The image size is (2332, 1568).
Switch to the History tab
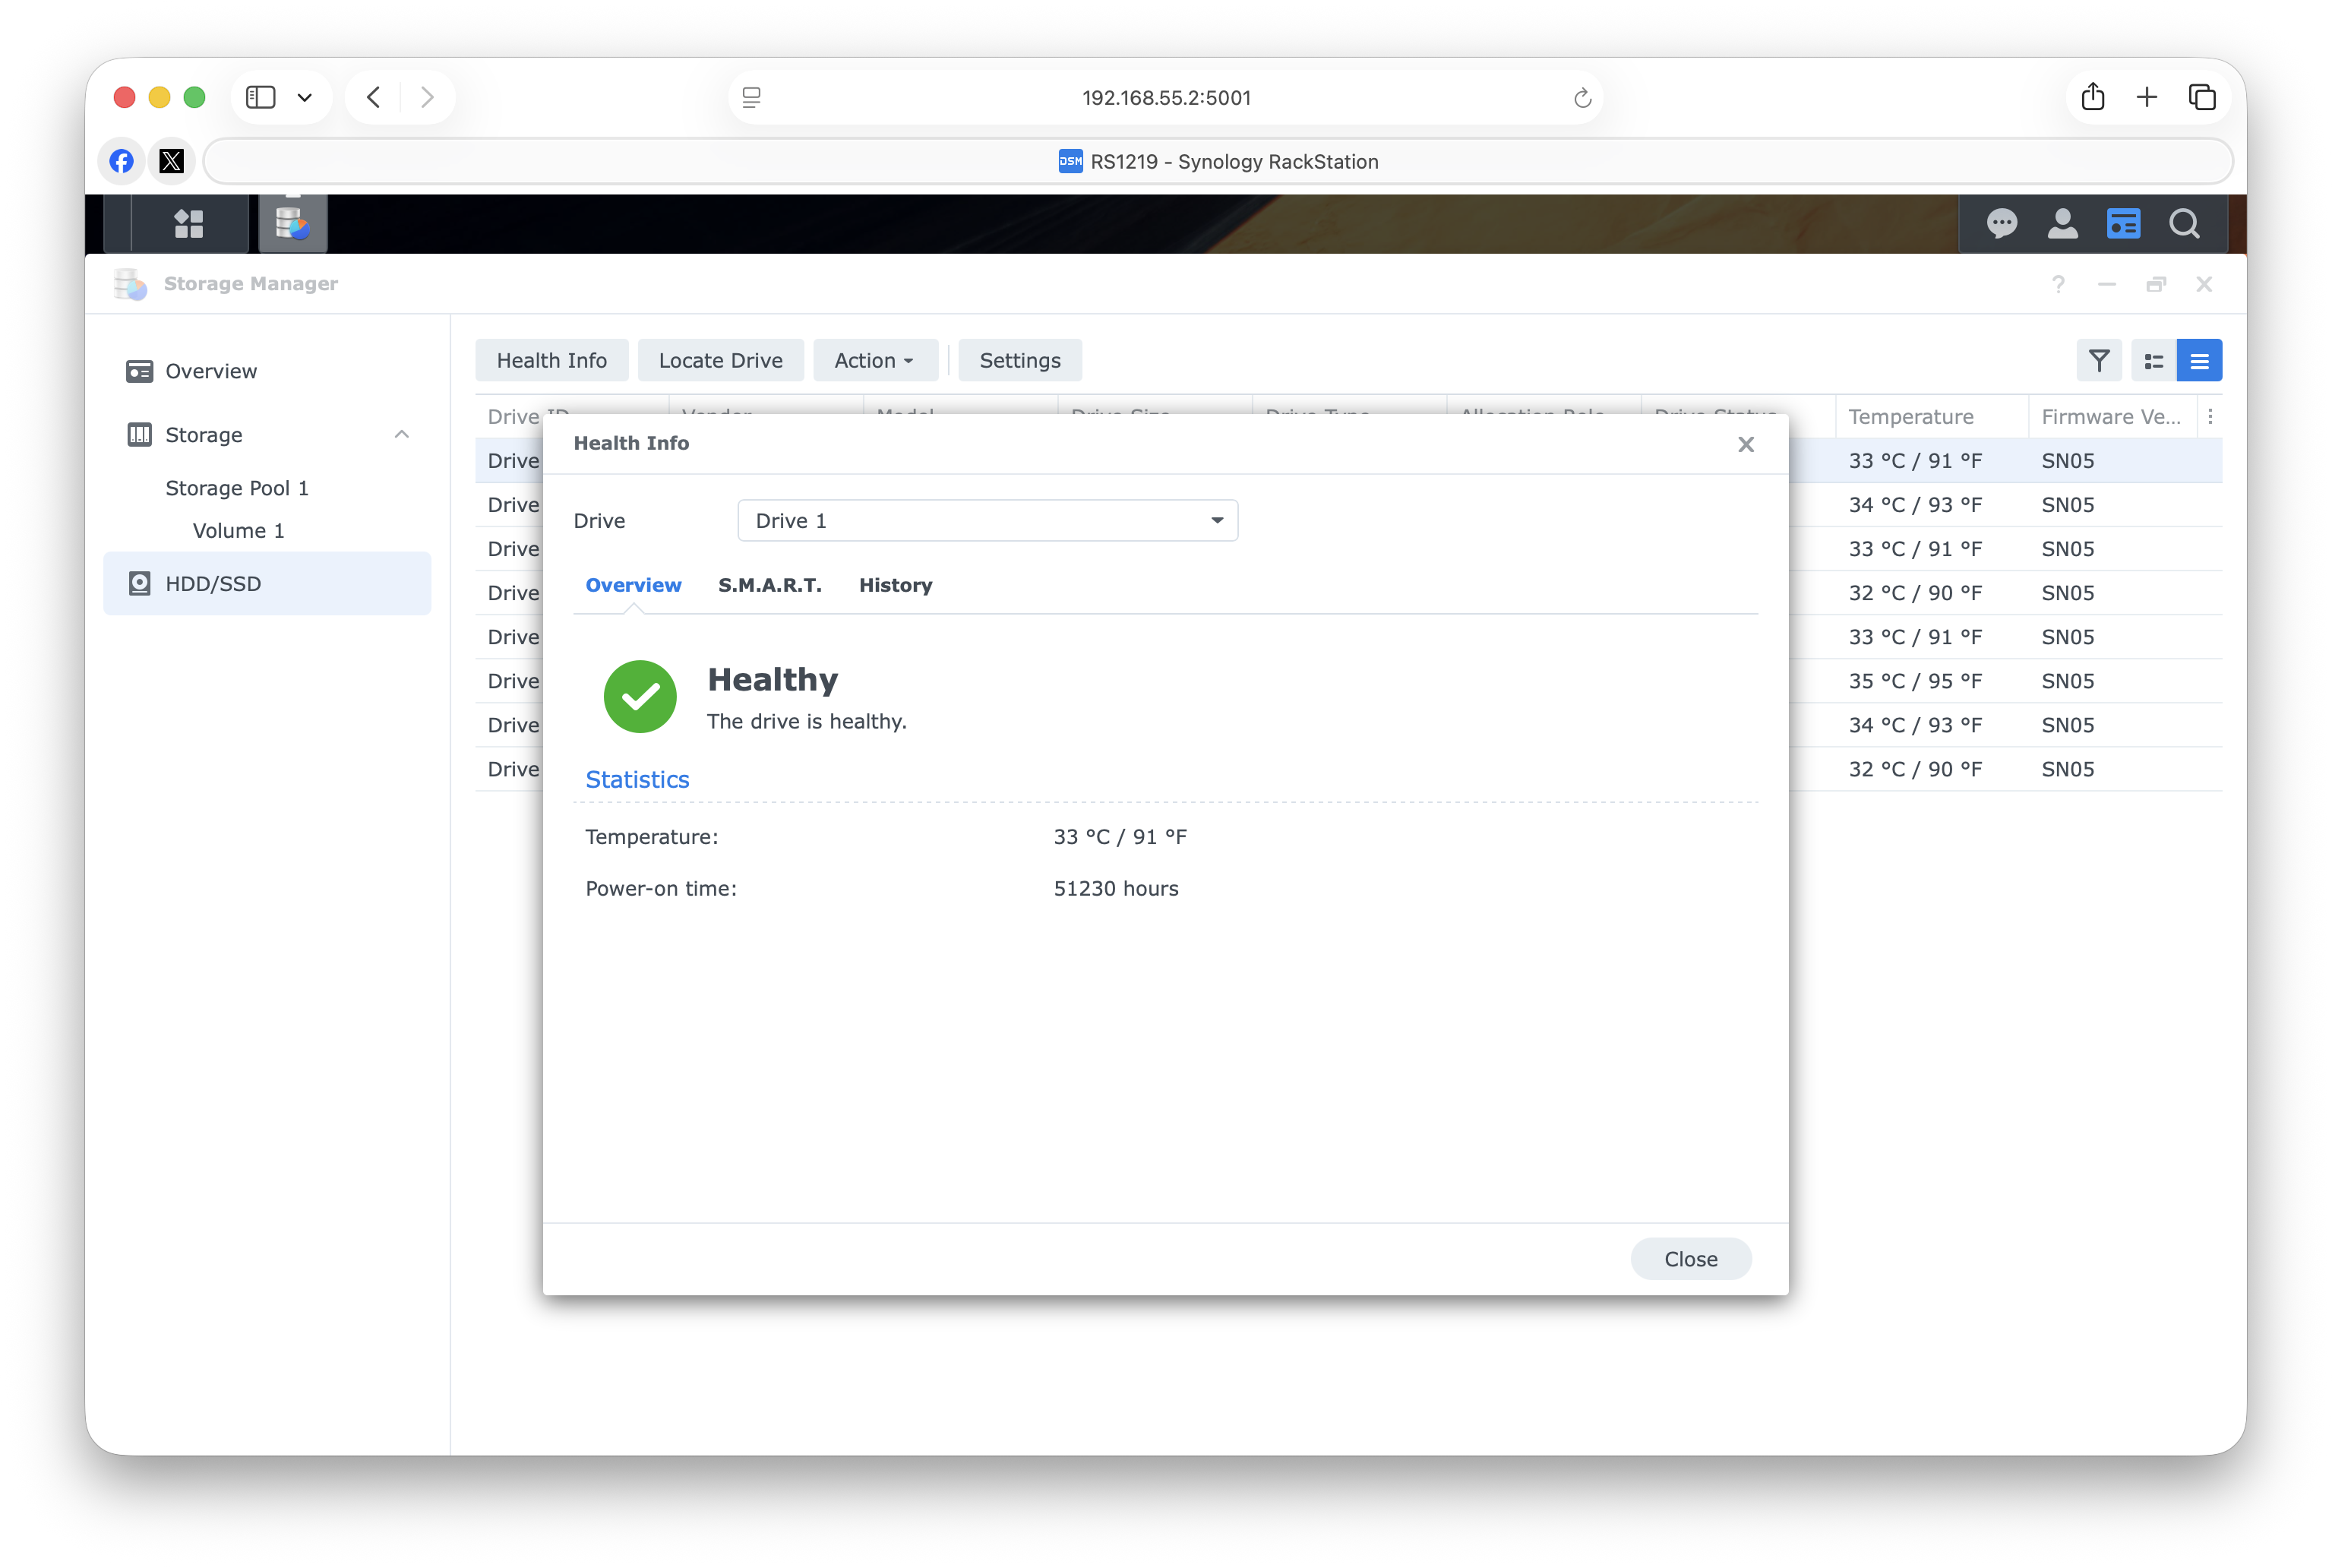(x=895, y=586)
